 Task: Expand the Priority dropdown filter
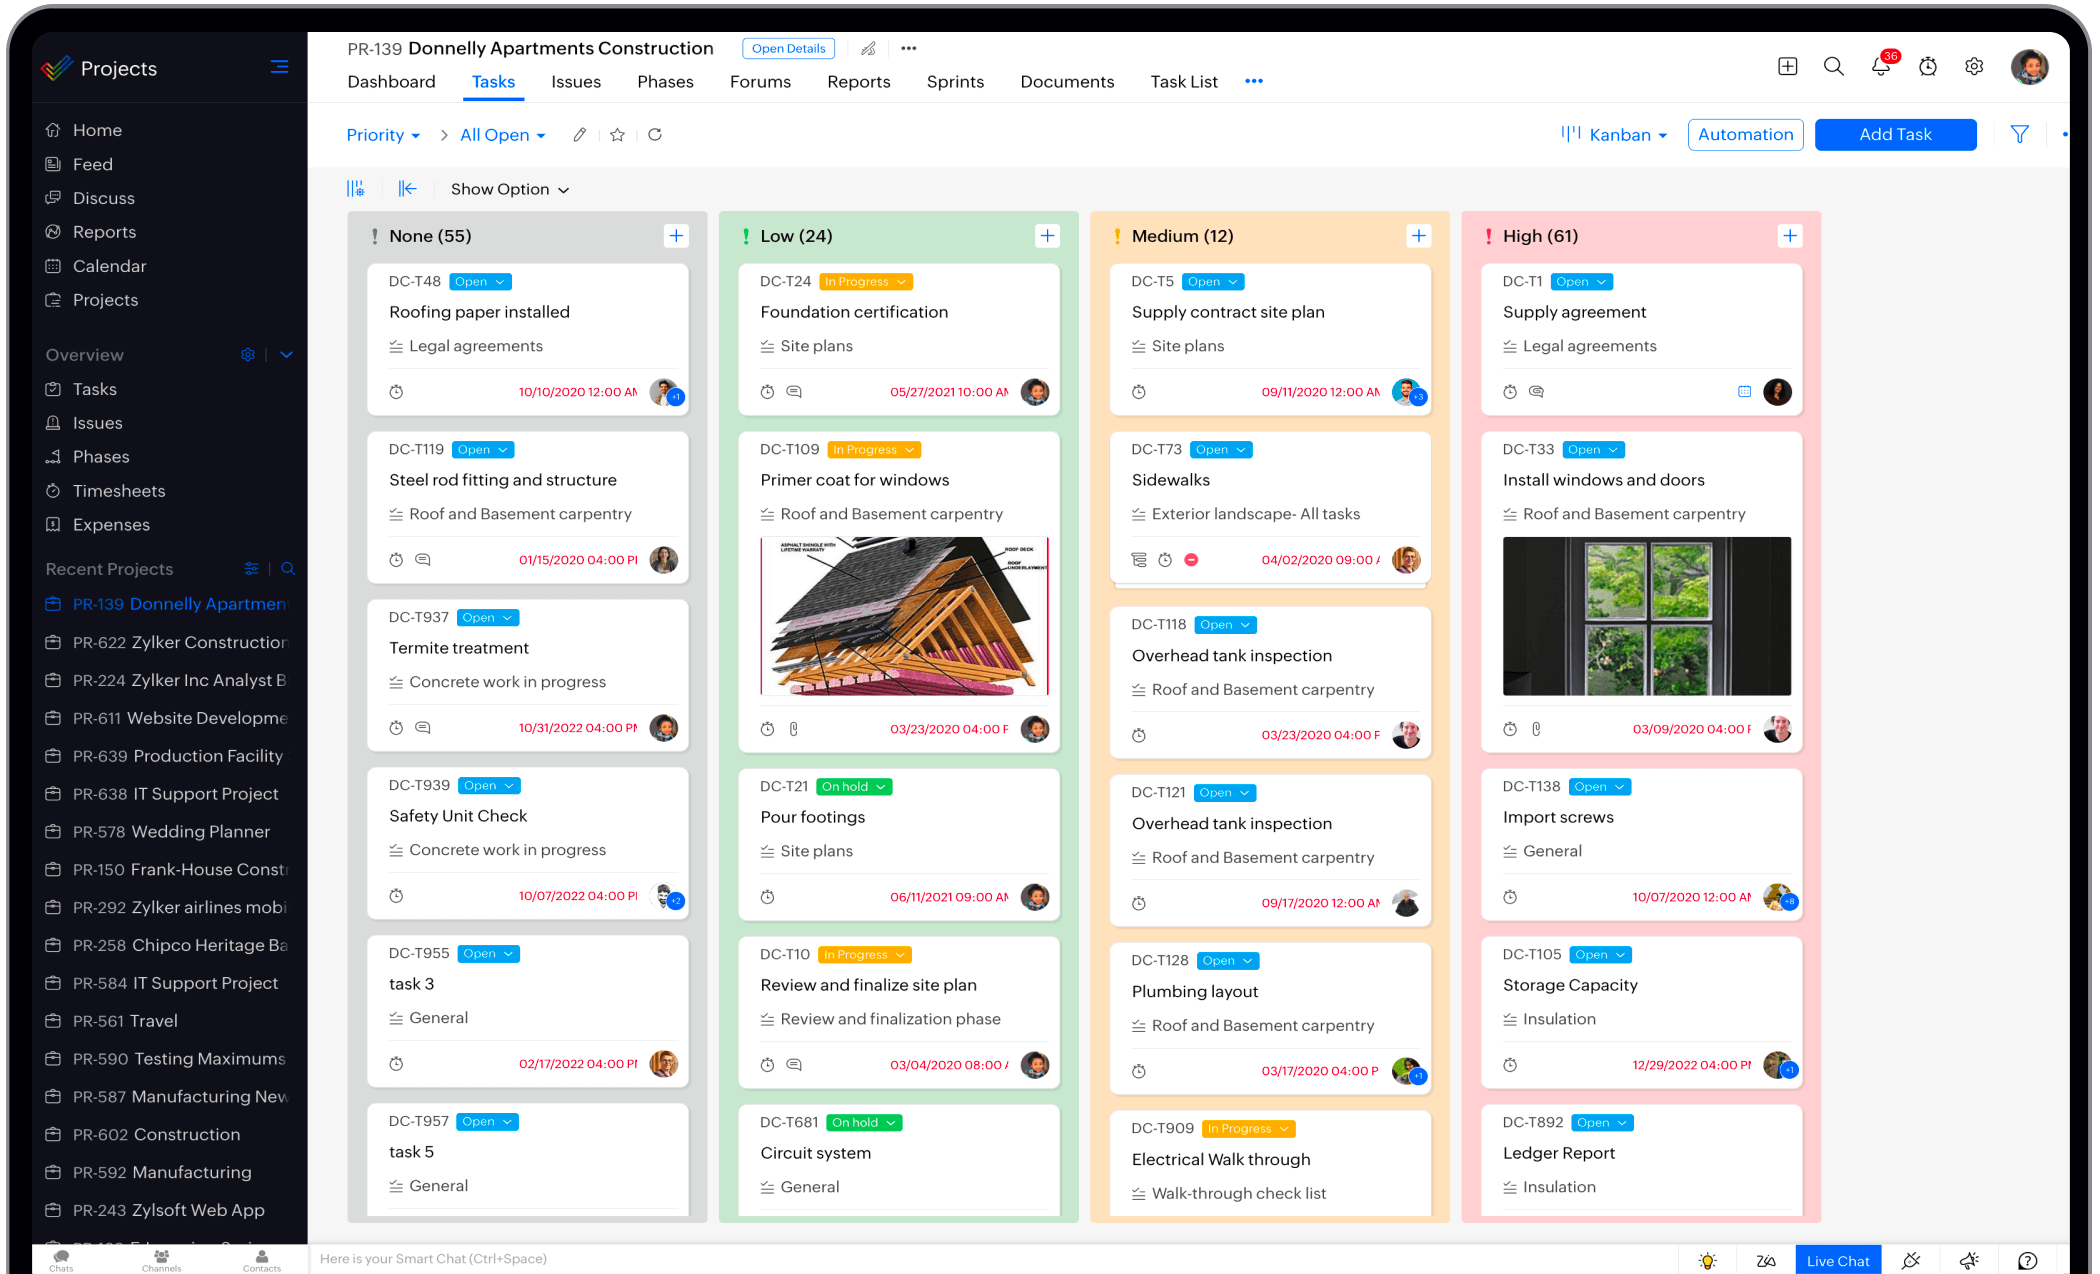click(x=381, y=135)
